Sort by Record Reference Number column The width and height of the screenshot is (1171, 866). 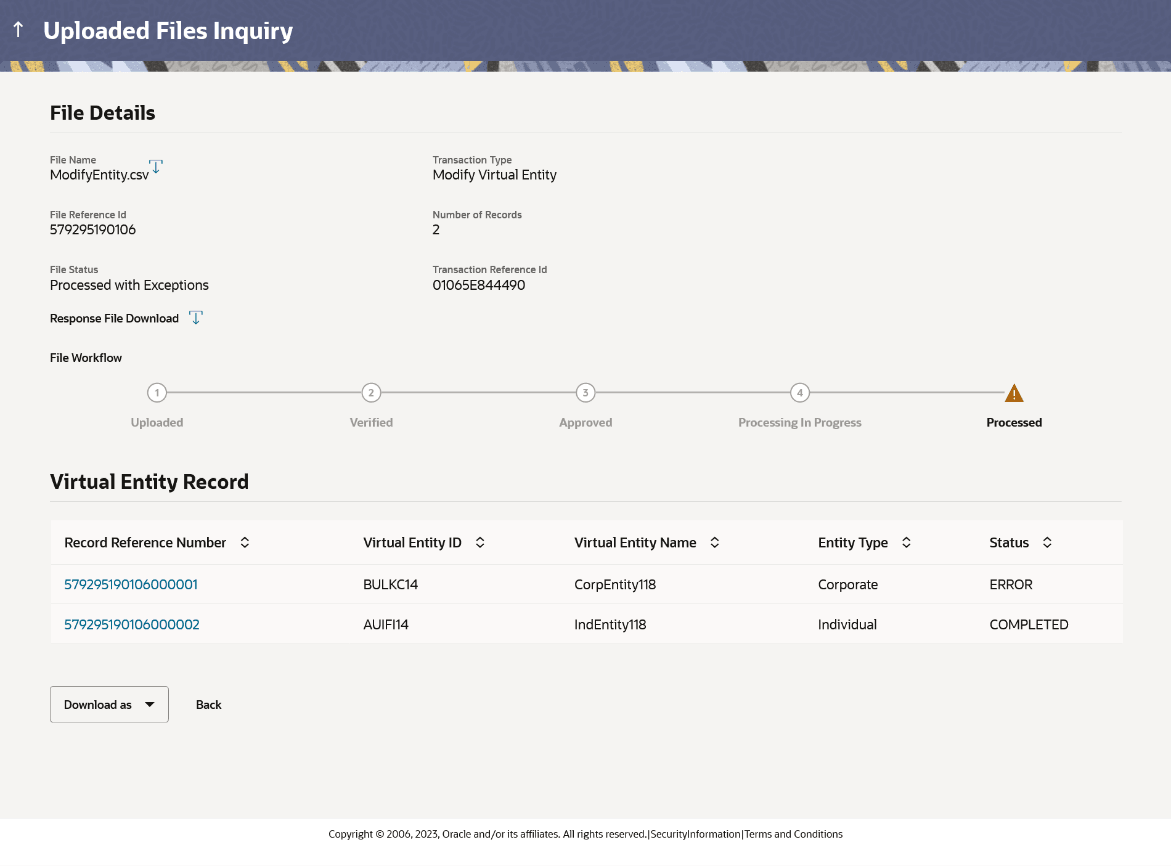point(245,542)
